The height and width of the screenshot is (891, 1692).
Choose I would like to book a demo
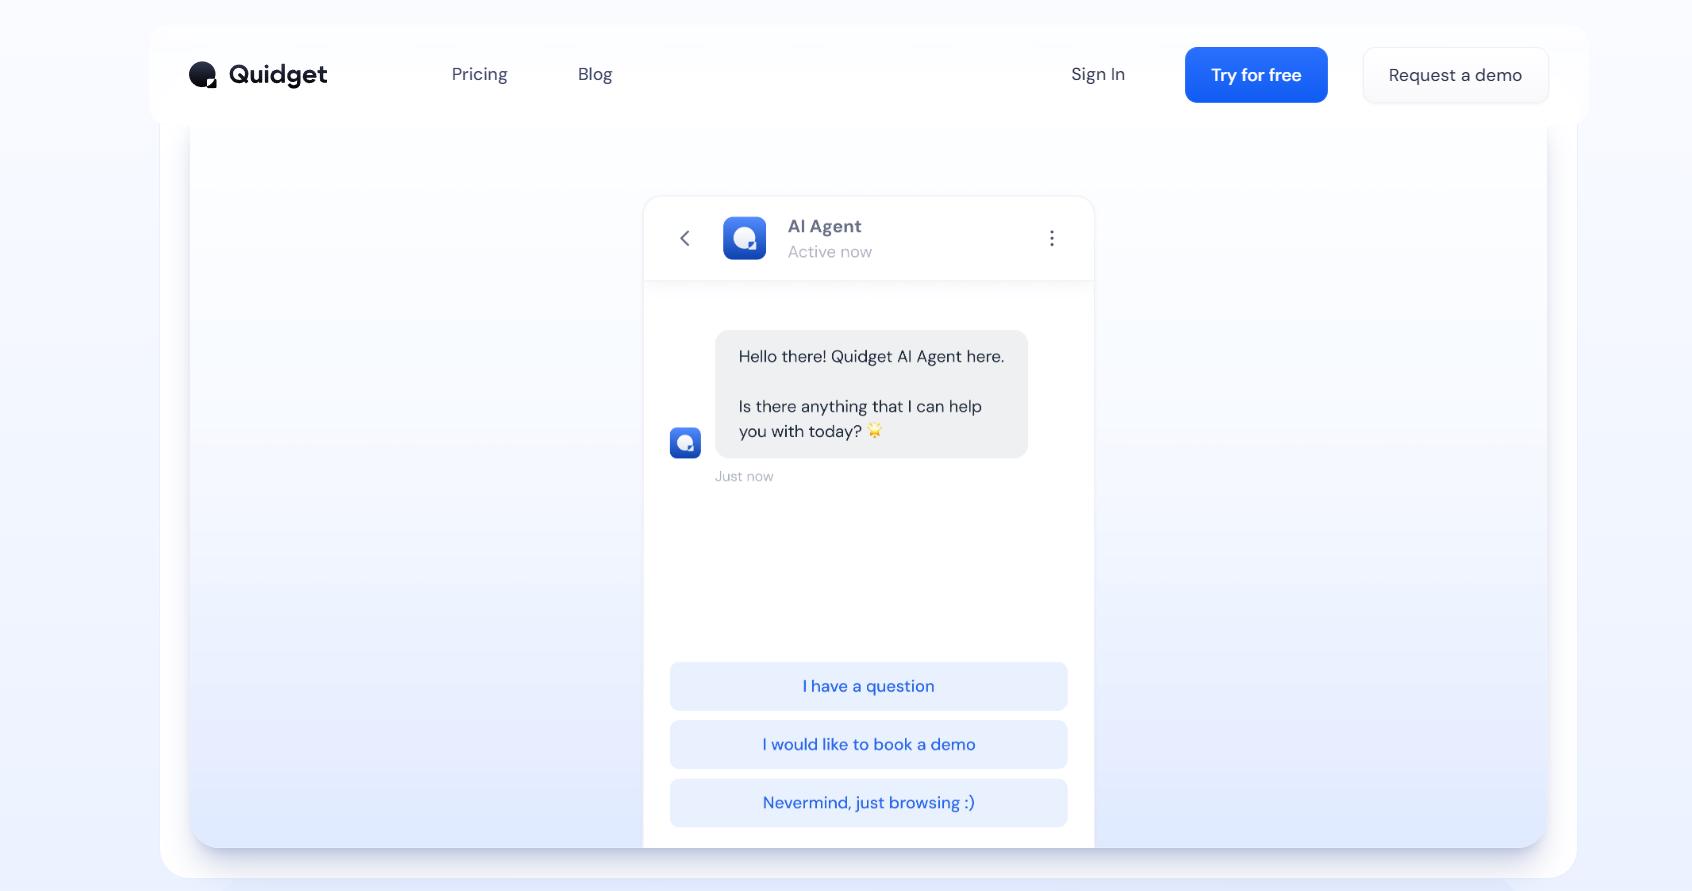pyautogui.click(x=868, y=745)
